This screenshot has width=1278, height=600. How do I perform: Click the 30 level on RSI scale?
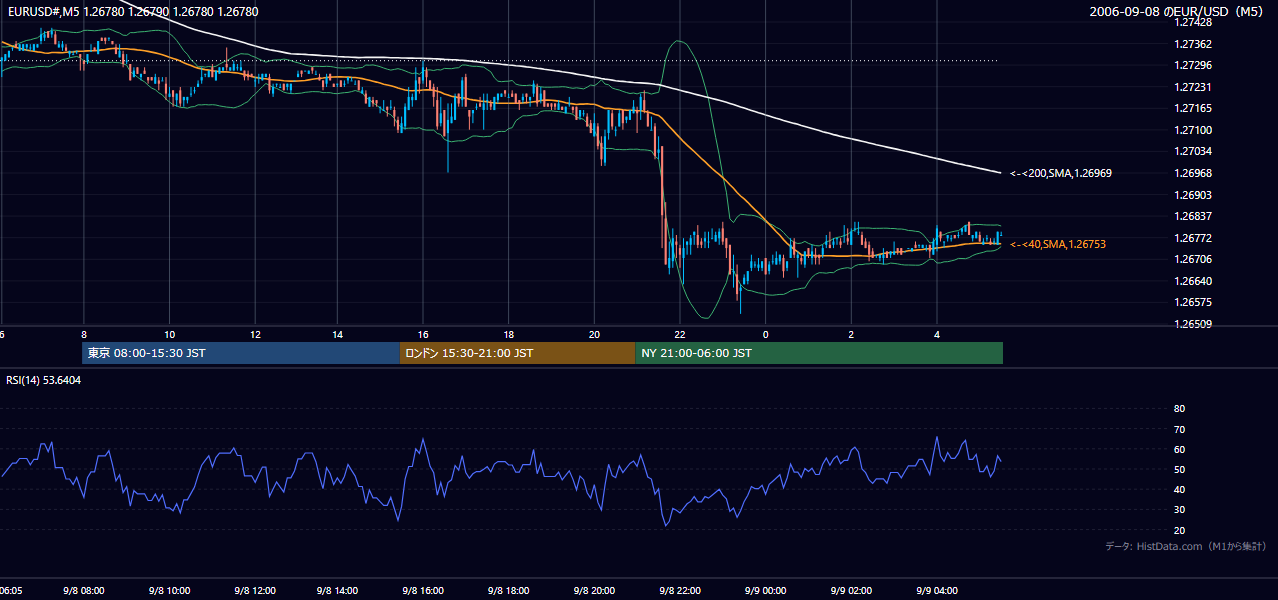pyautogui.click(x=1179, y=510)
